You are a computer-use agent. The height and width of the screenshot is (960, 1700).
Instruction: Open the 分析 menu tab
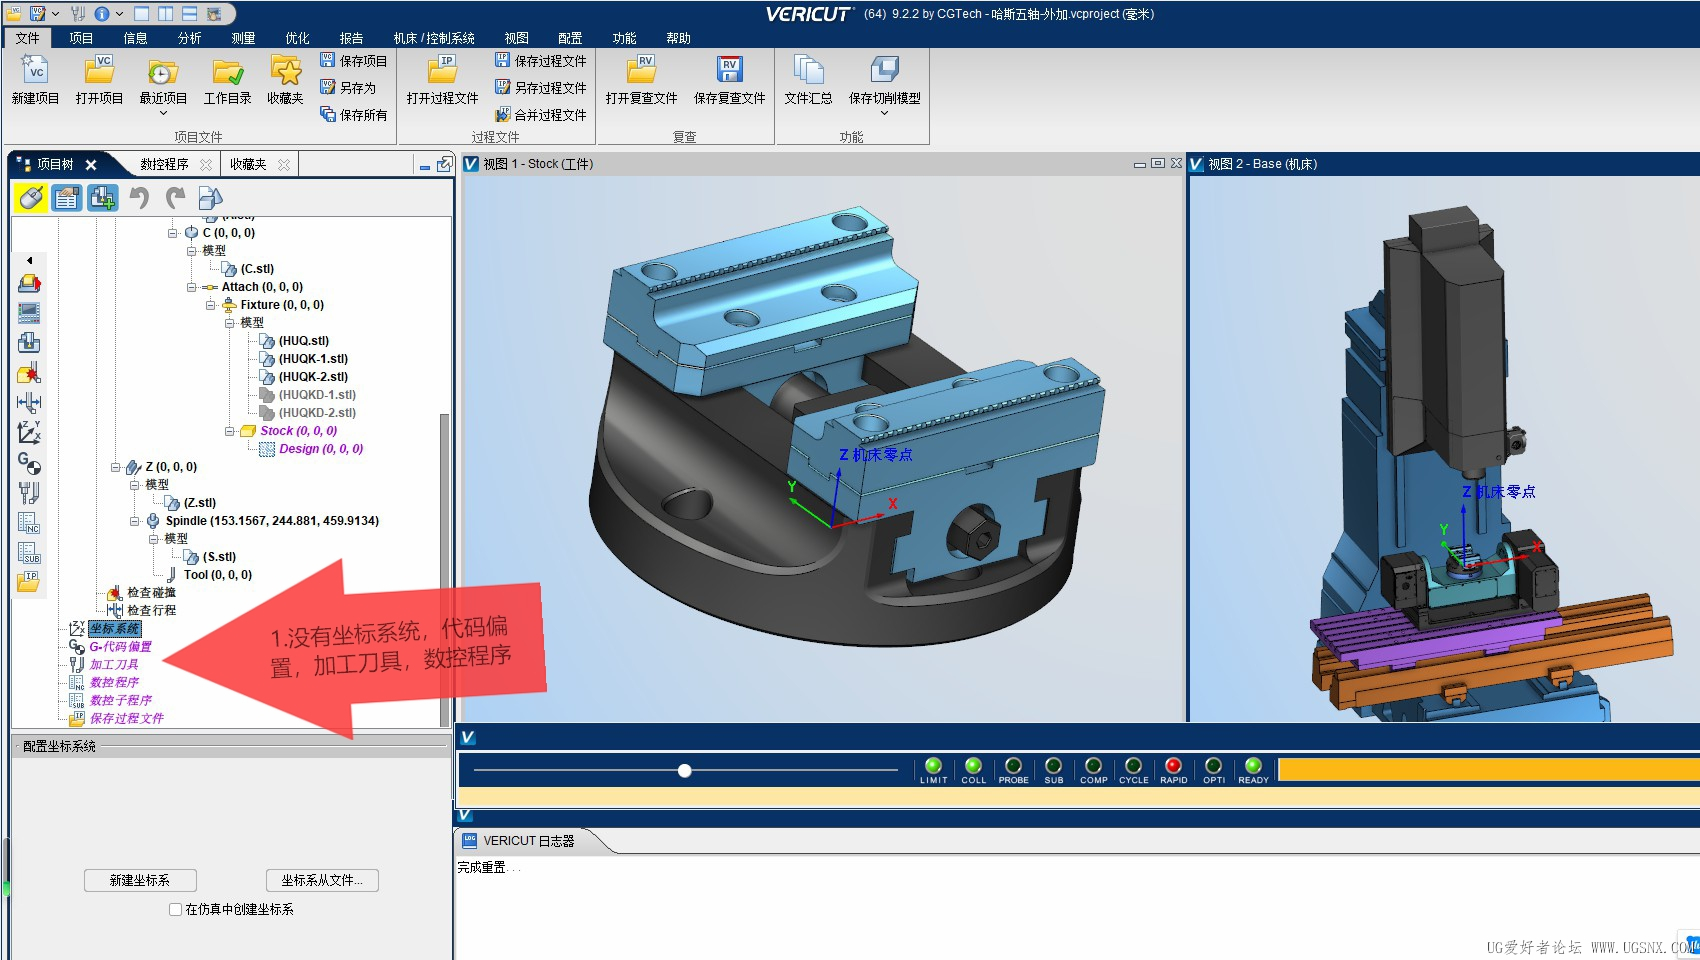[189, 38]
